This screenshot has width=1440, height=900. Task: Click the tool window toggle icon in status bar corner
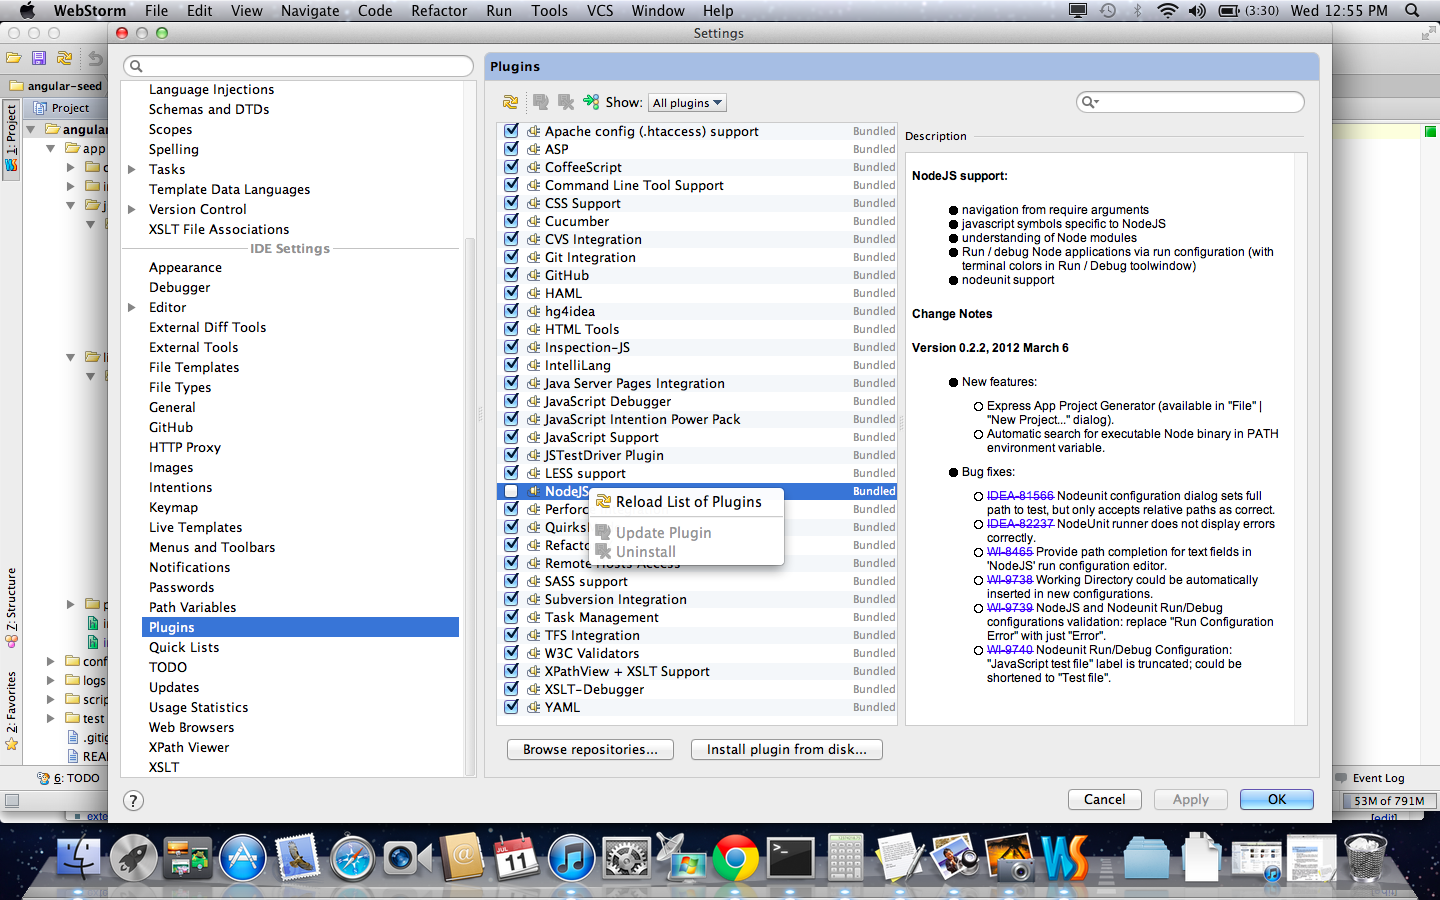pyautogui.click(x=12, y=800)
